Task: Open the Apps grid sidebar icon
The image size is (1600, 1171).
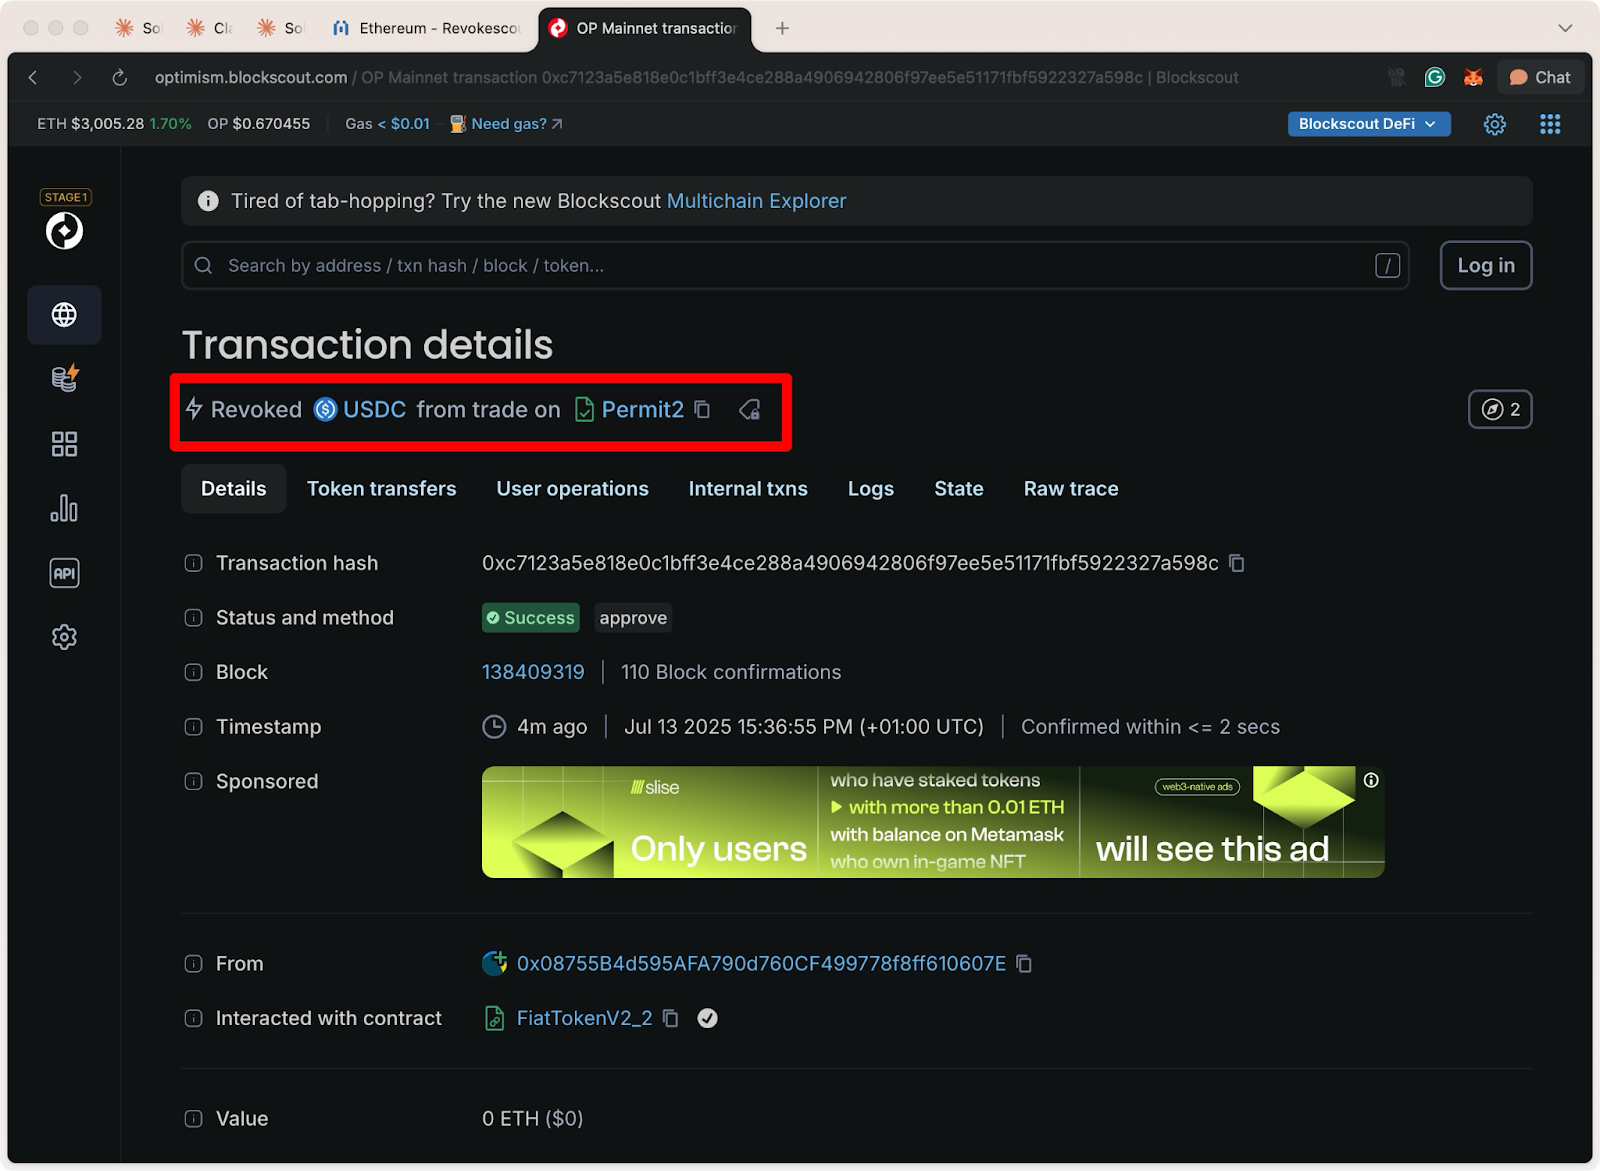Action: [x=64, y=444]
